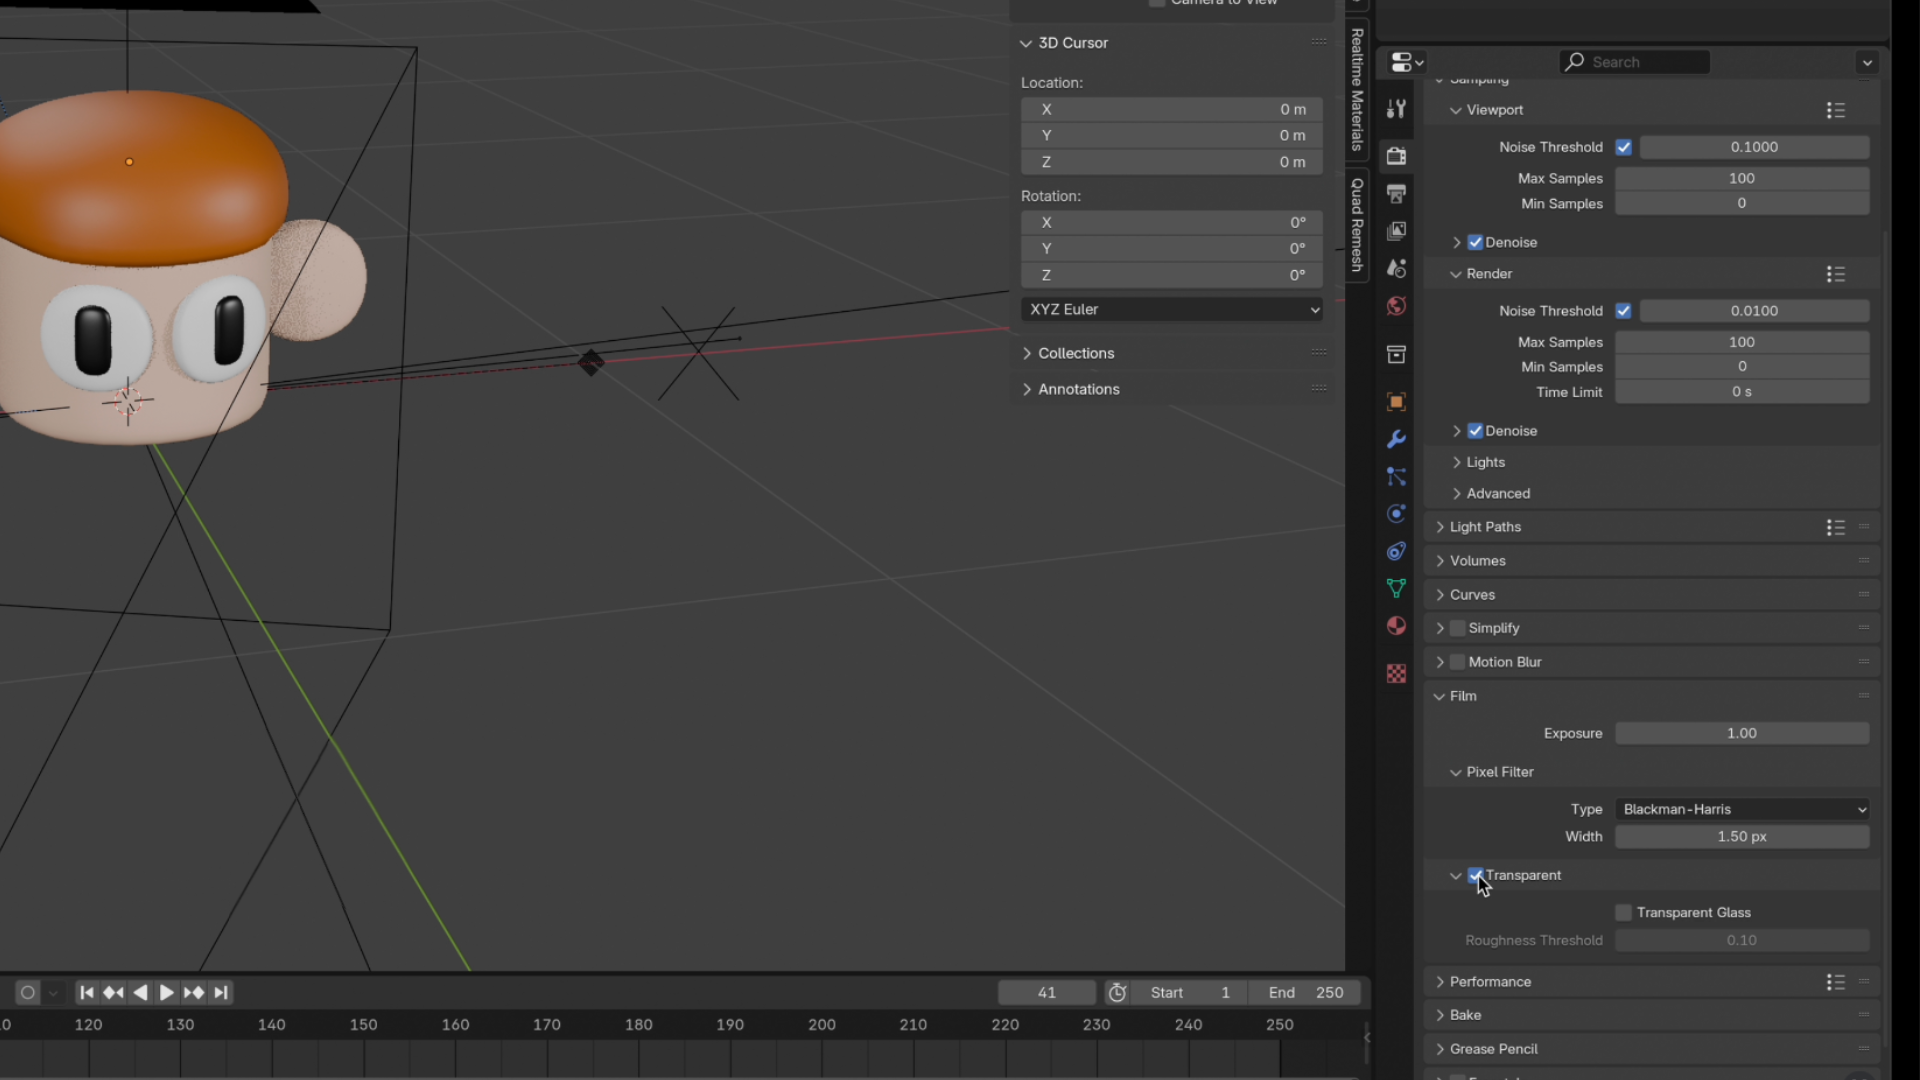The width and height of the screenshot is (1920, 1080).
Task: Click the Use Preview Range clock icon
Action: 1117,993
